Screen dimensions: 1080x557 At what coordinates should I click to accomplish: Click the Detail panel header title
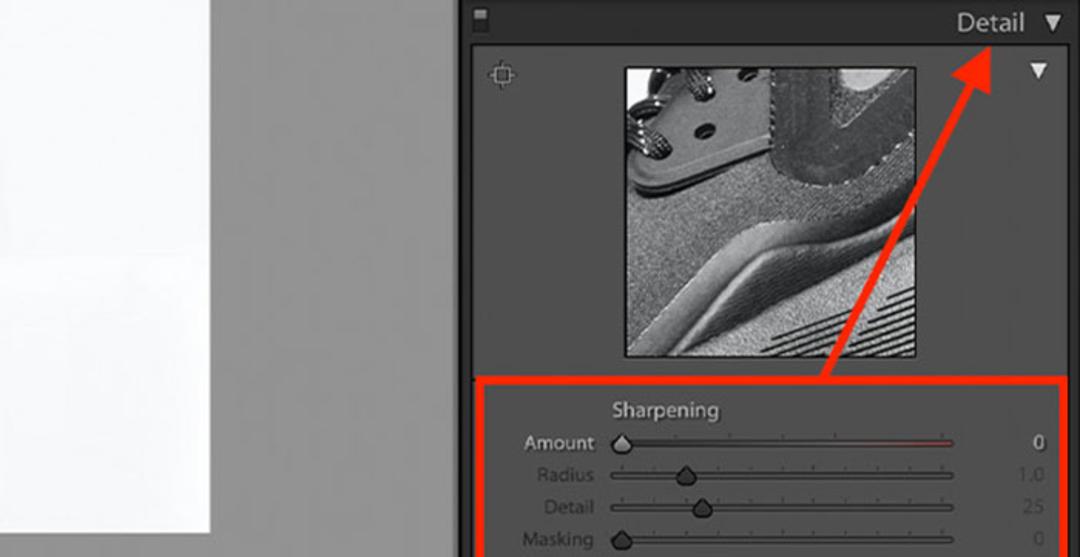pos(990,23)
